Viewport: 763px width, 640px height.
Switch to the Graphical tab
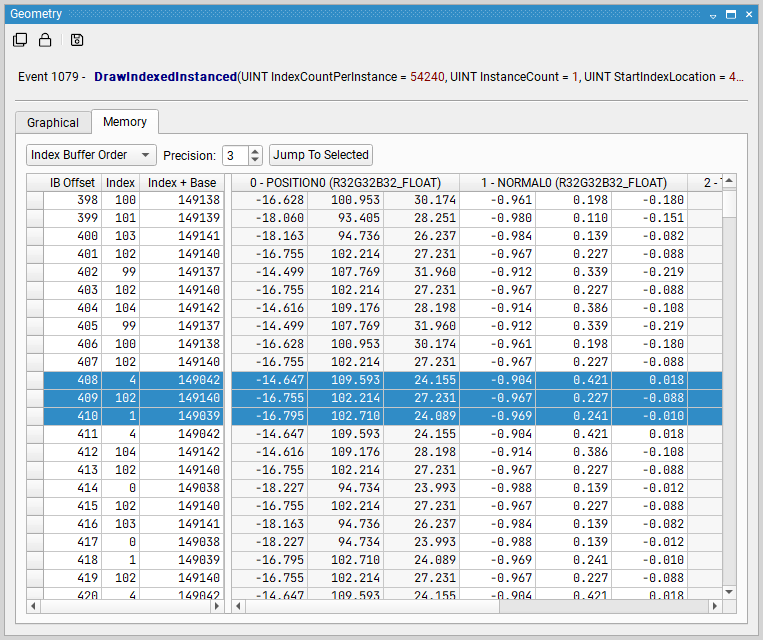pos(53,122)
